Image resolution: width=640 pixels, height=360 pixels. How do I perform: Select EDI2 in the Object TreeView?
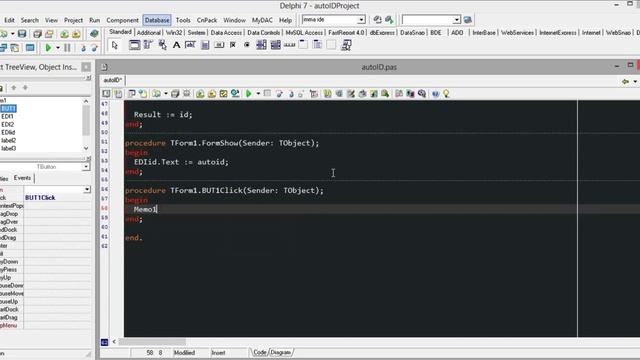click(x=8, y=124)
